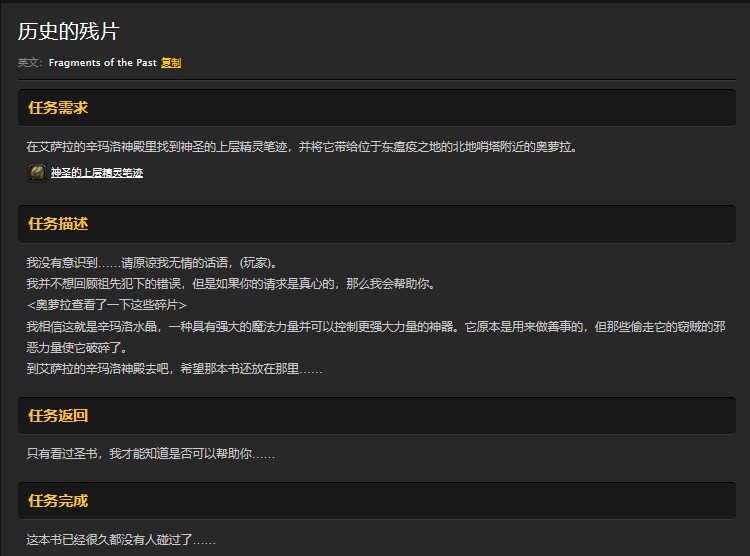
Task: Click the <奥萝拉查看了一下这些碎片> line
Action: 107,305
